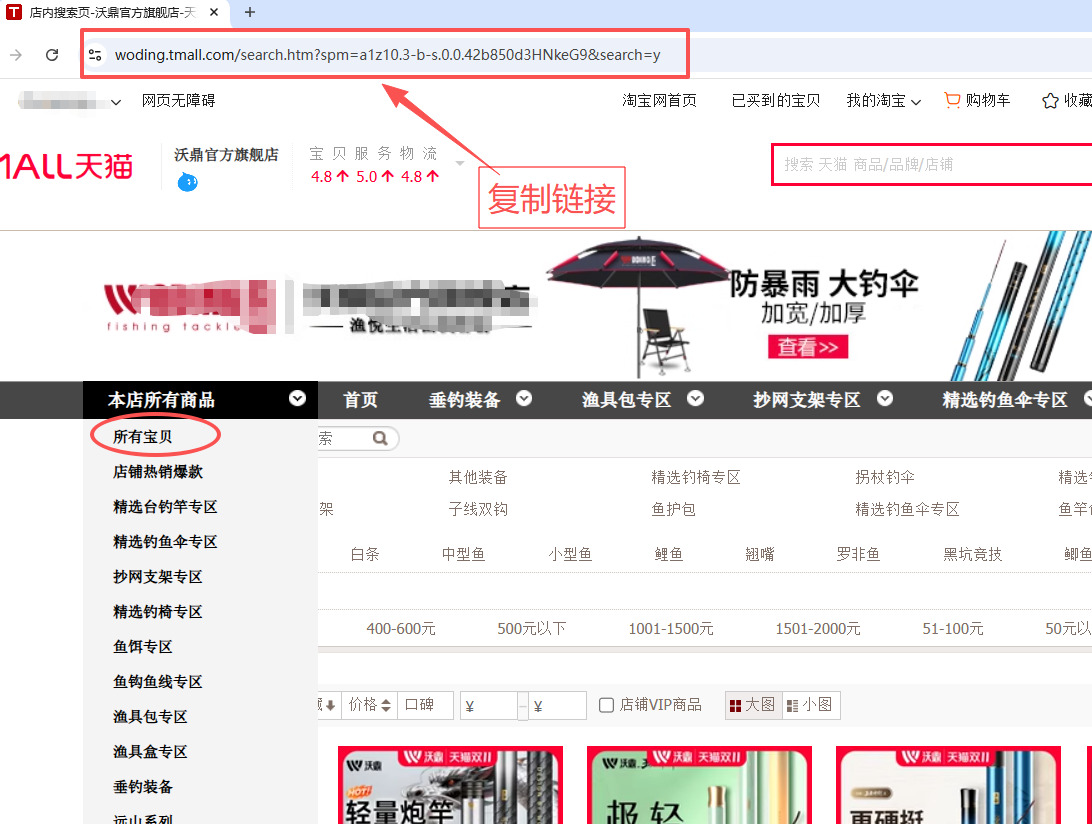The image size is (1092, 824).
Task: Click the browser reload icon
Action: click(52, 54)
